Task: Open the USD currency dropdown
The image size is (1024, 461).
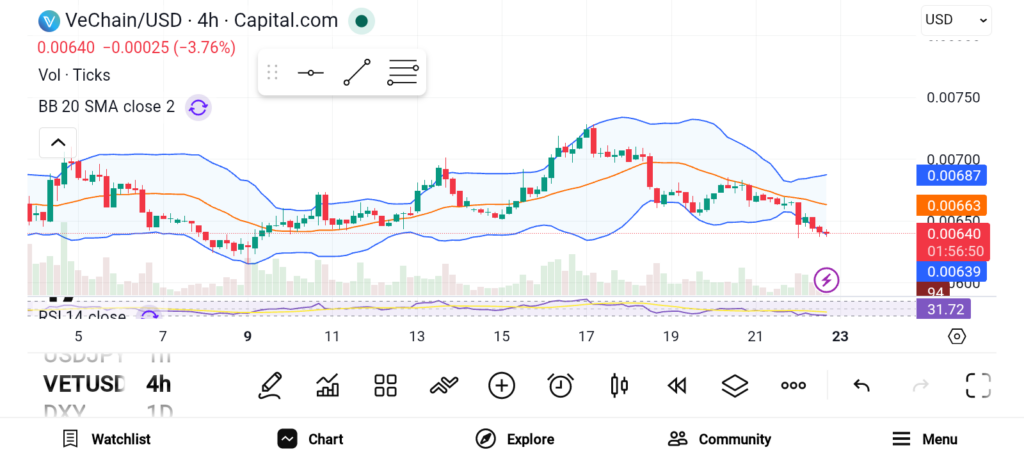Action: click(956, 19)
